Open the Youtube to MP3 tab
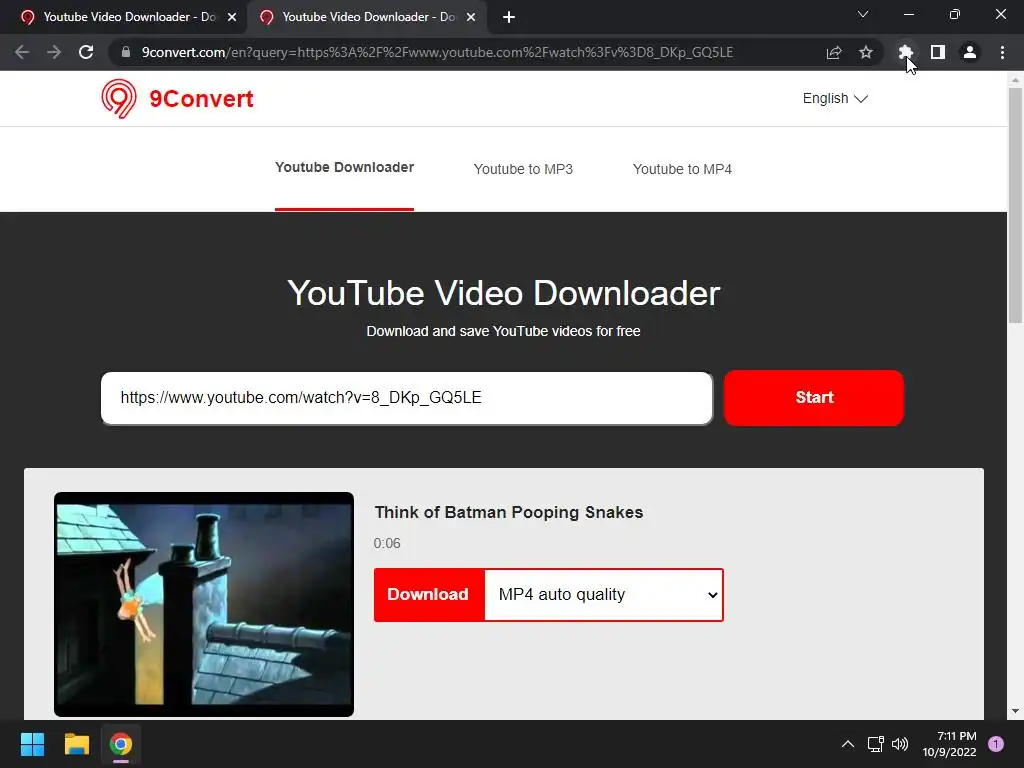 coord(523,169)
